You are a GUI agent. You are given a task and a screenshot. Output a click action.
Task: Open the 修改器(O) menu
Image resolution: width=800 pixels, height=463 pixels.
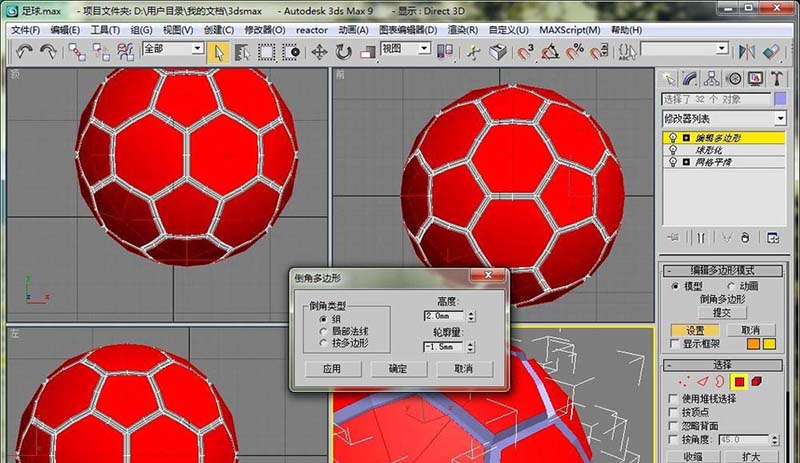pos(264,30)
